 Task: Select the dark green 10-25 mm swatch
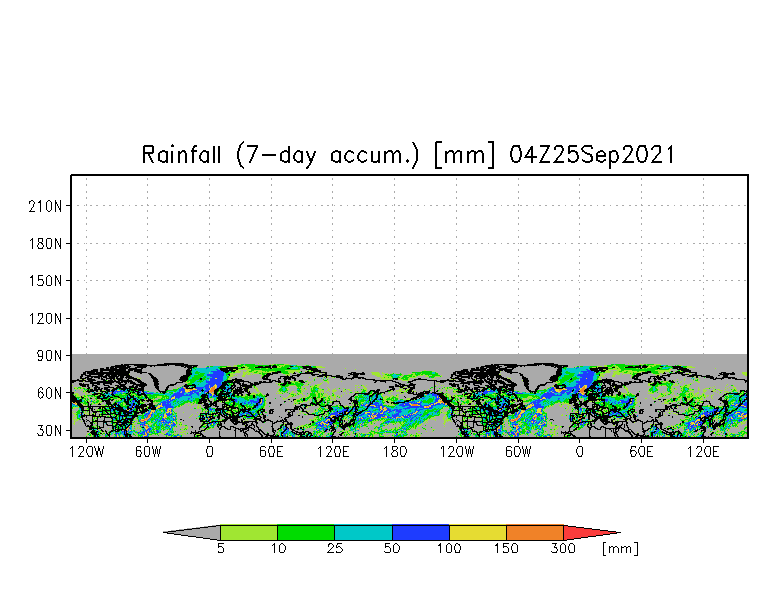[306, 532]
